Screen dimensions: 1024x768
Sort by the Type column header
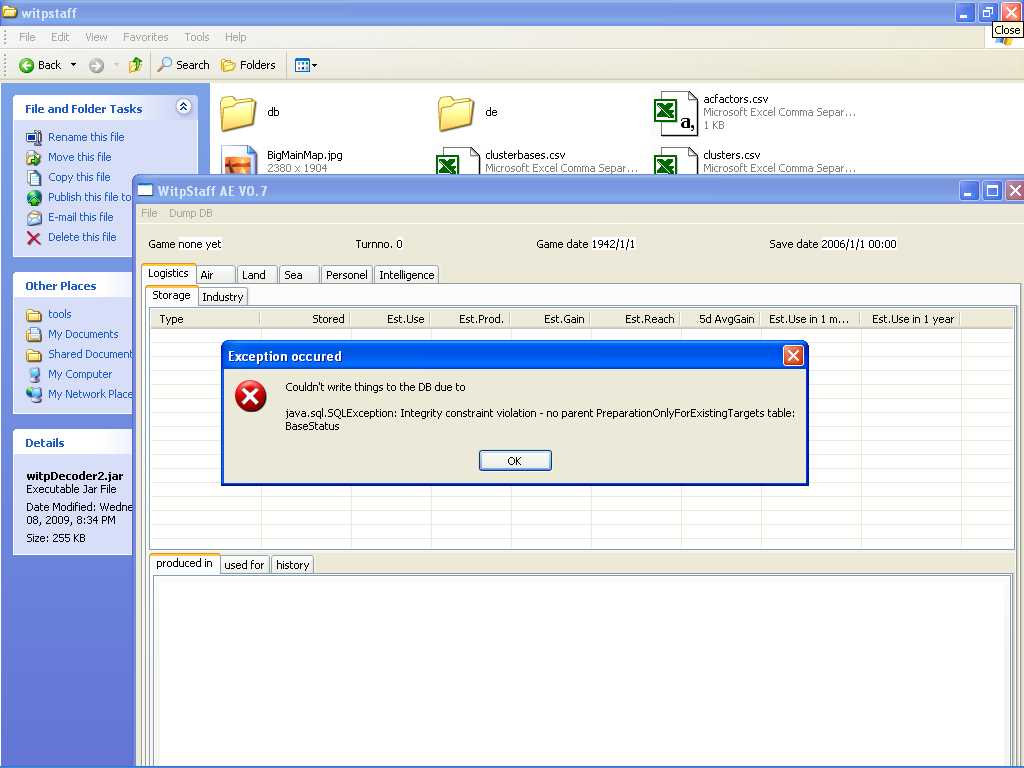(205, 319)
